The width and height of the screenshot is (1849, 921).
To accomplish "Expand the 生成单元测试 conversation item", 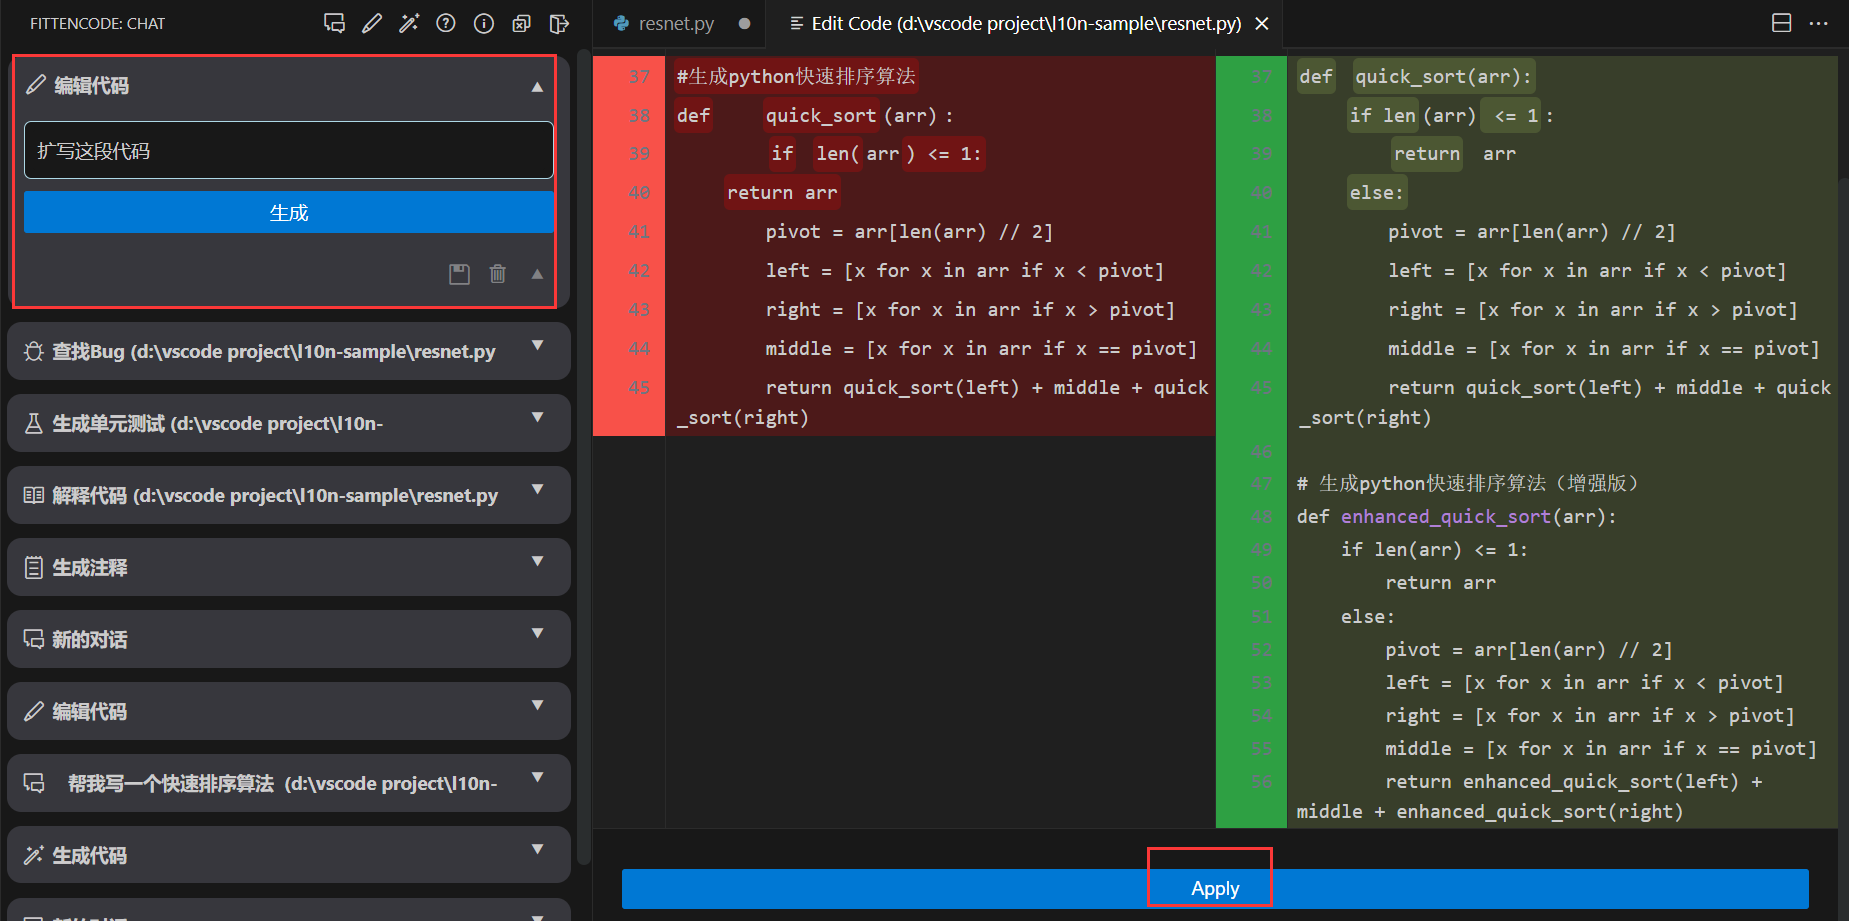I will [x=537, y=418].
